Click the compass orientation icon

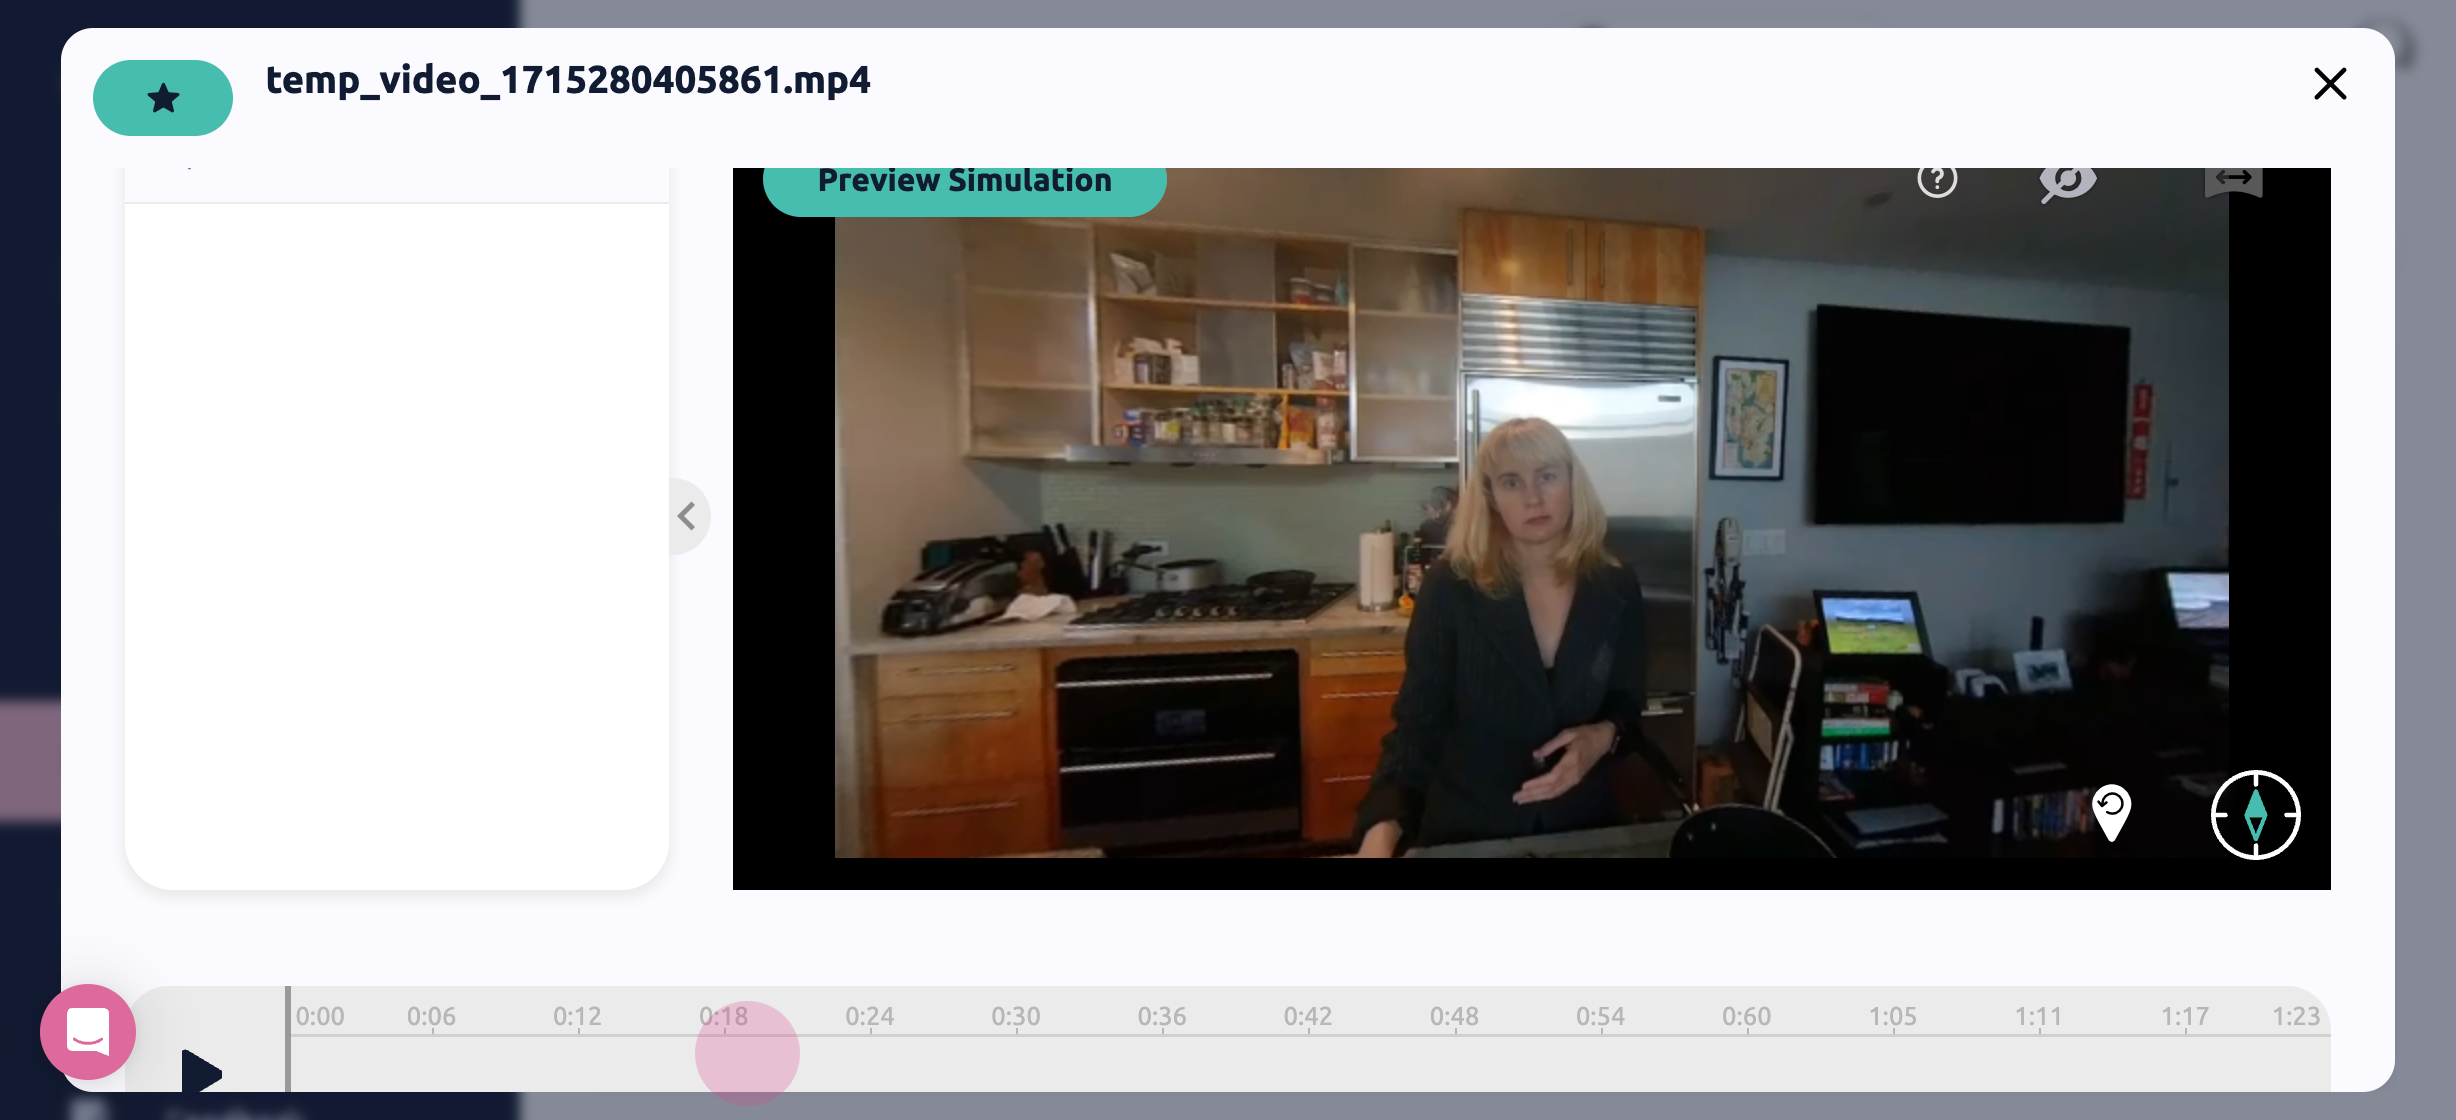[2255, 814]
